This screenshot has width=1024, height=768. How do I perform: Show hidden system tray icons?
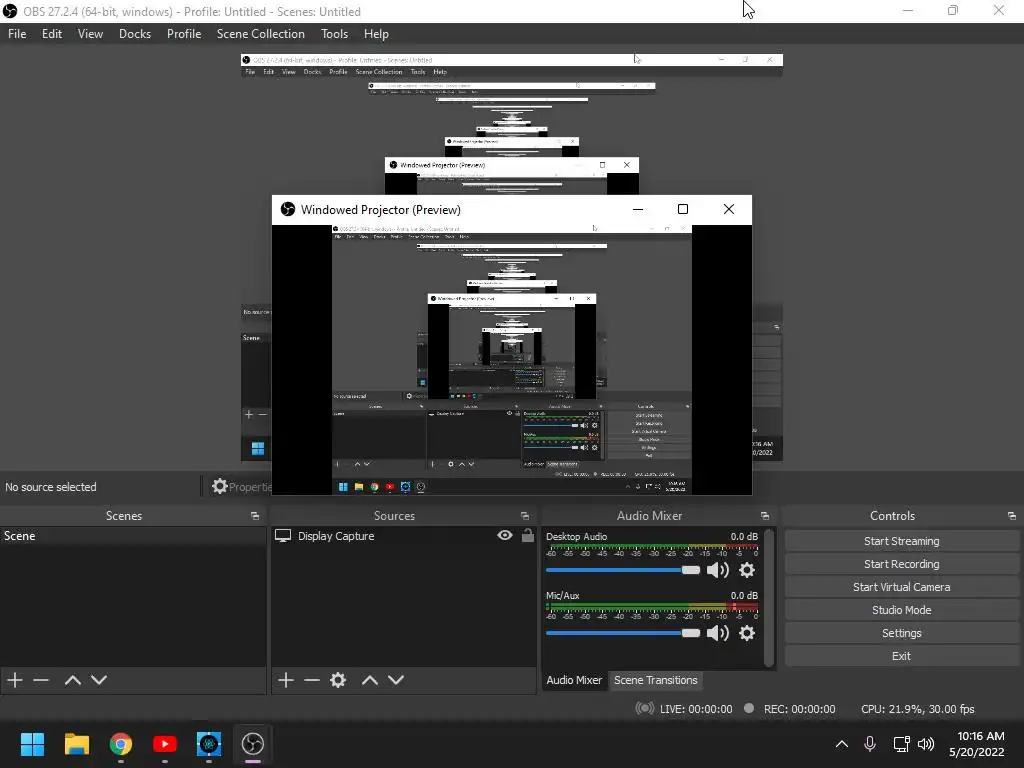point(842,744)
